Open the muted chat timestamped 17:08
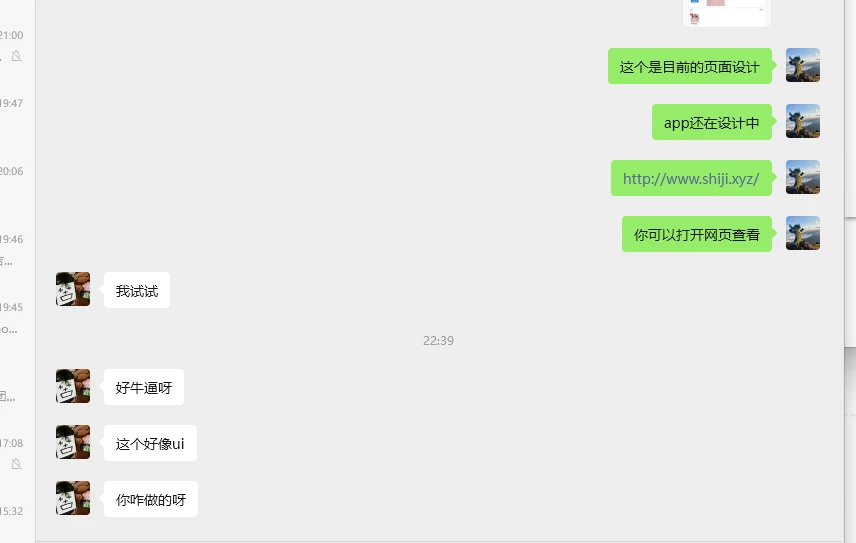Image resolution: width=856 pixels, height=543 pixels. tap(17, 454)
